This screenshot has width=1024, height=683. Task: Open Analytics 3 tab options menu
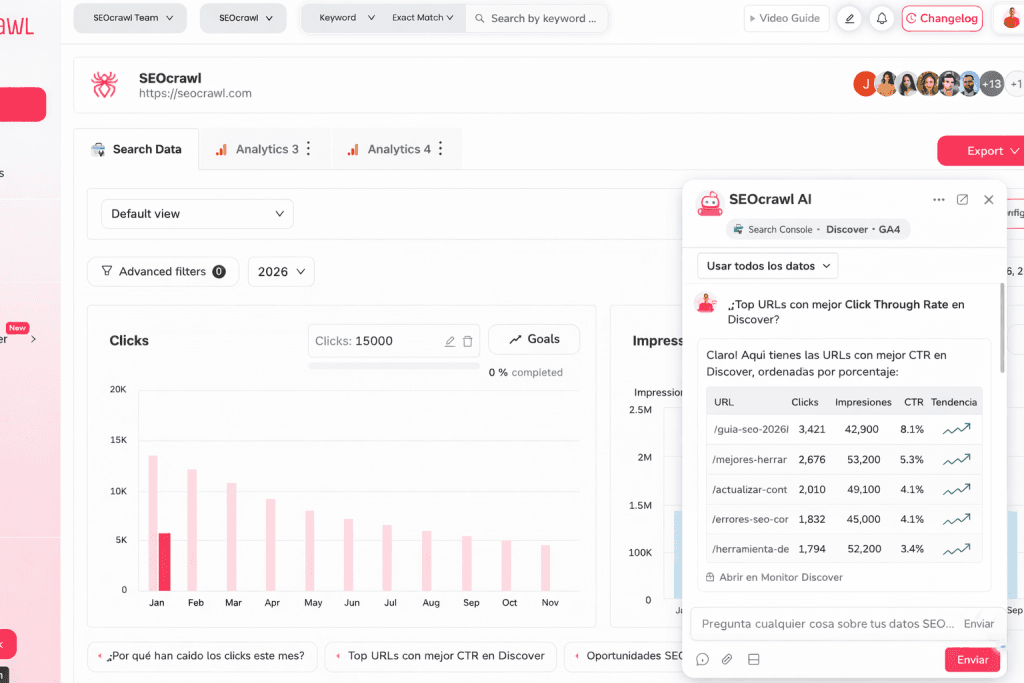pos(308,149)
